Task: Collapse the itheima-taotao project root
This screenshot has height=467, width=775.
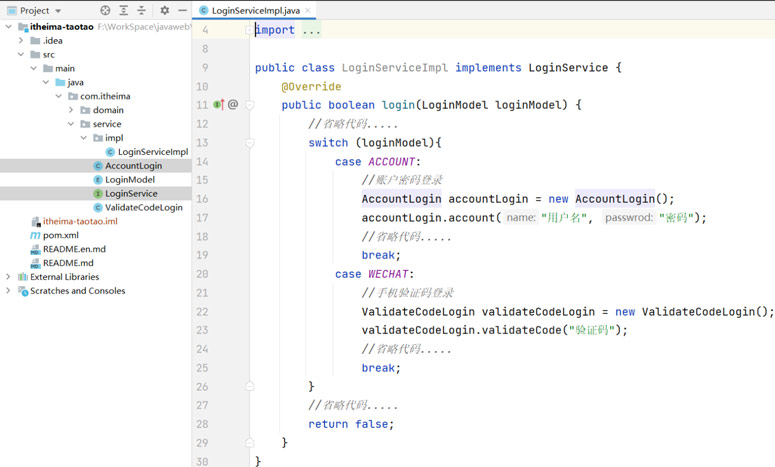Action: tap(8, 27)
